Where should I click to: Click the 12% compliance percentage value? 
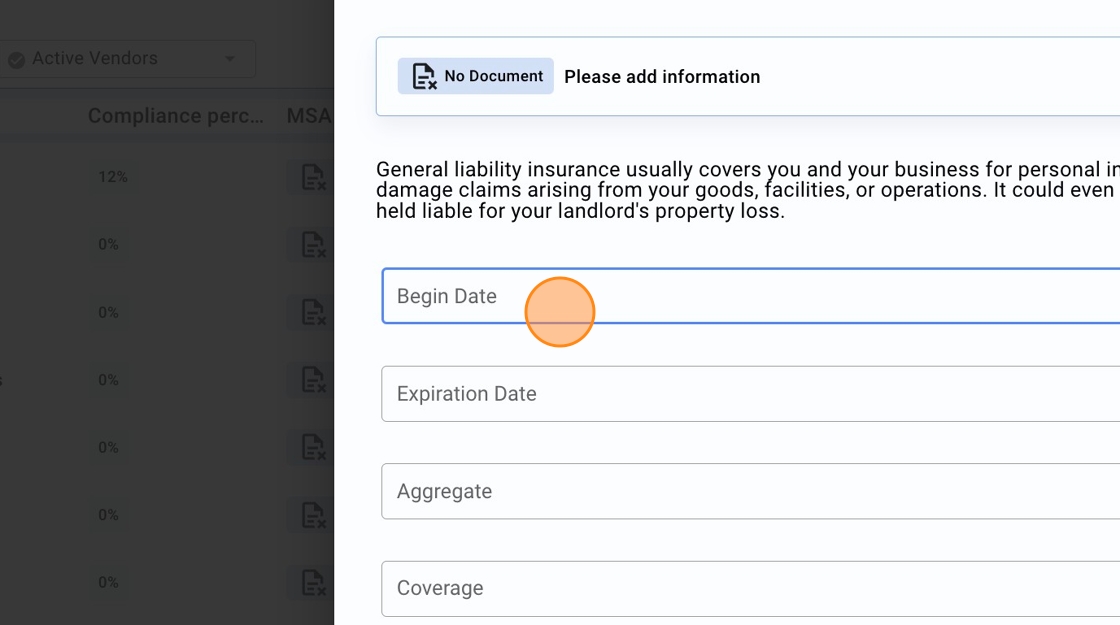point(112,177)
